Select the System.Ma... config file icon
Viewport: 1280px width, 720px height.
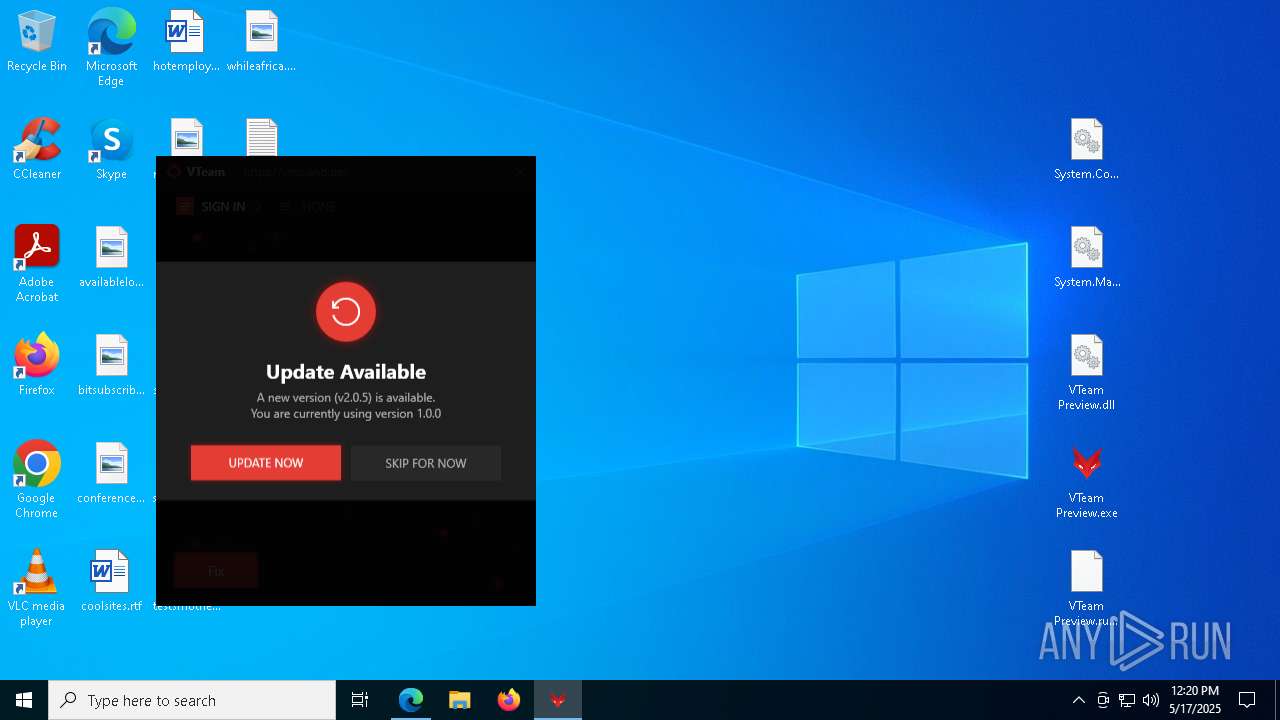[1086, 258]
